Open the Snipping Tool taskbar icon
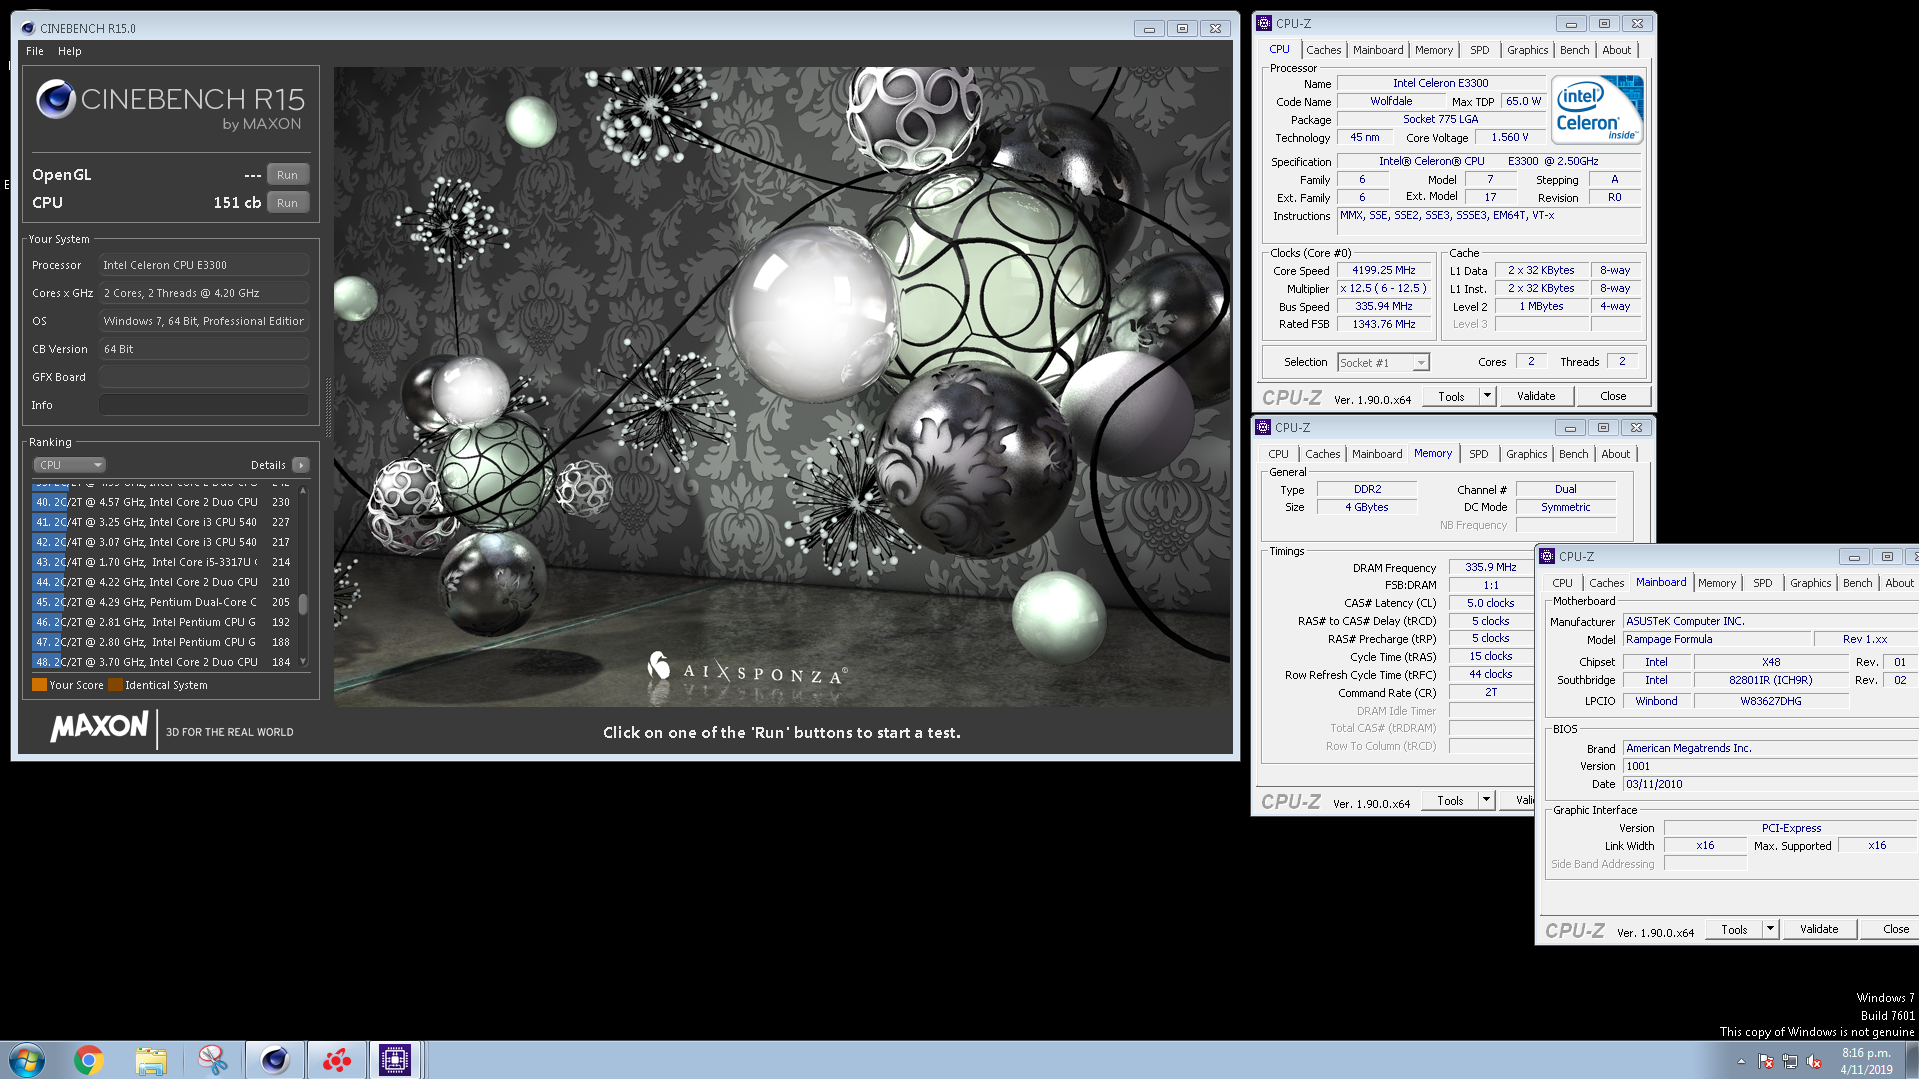The height and width of the screenshot is (1079, 1919). 212,1060
